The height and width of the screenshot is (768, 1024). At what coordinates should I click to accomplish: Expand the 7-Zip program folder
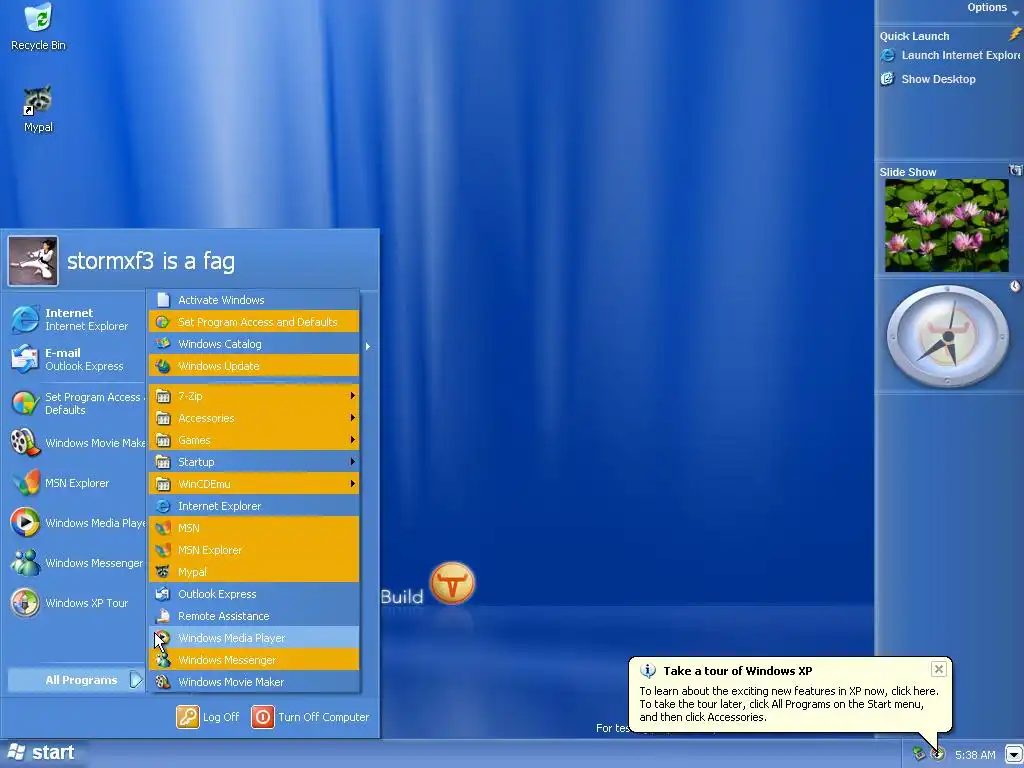[x=254, y=396]
